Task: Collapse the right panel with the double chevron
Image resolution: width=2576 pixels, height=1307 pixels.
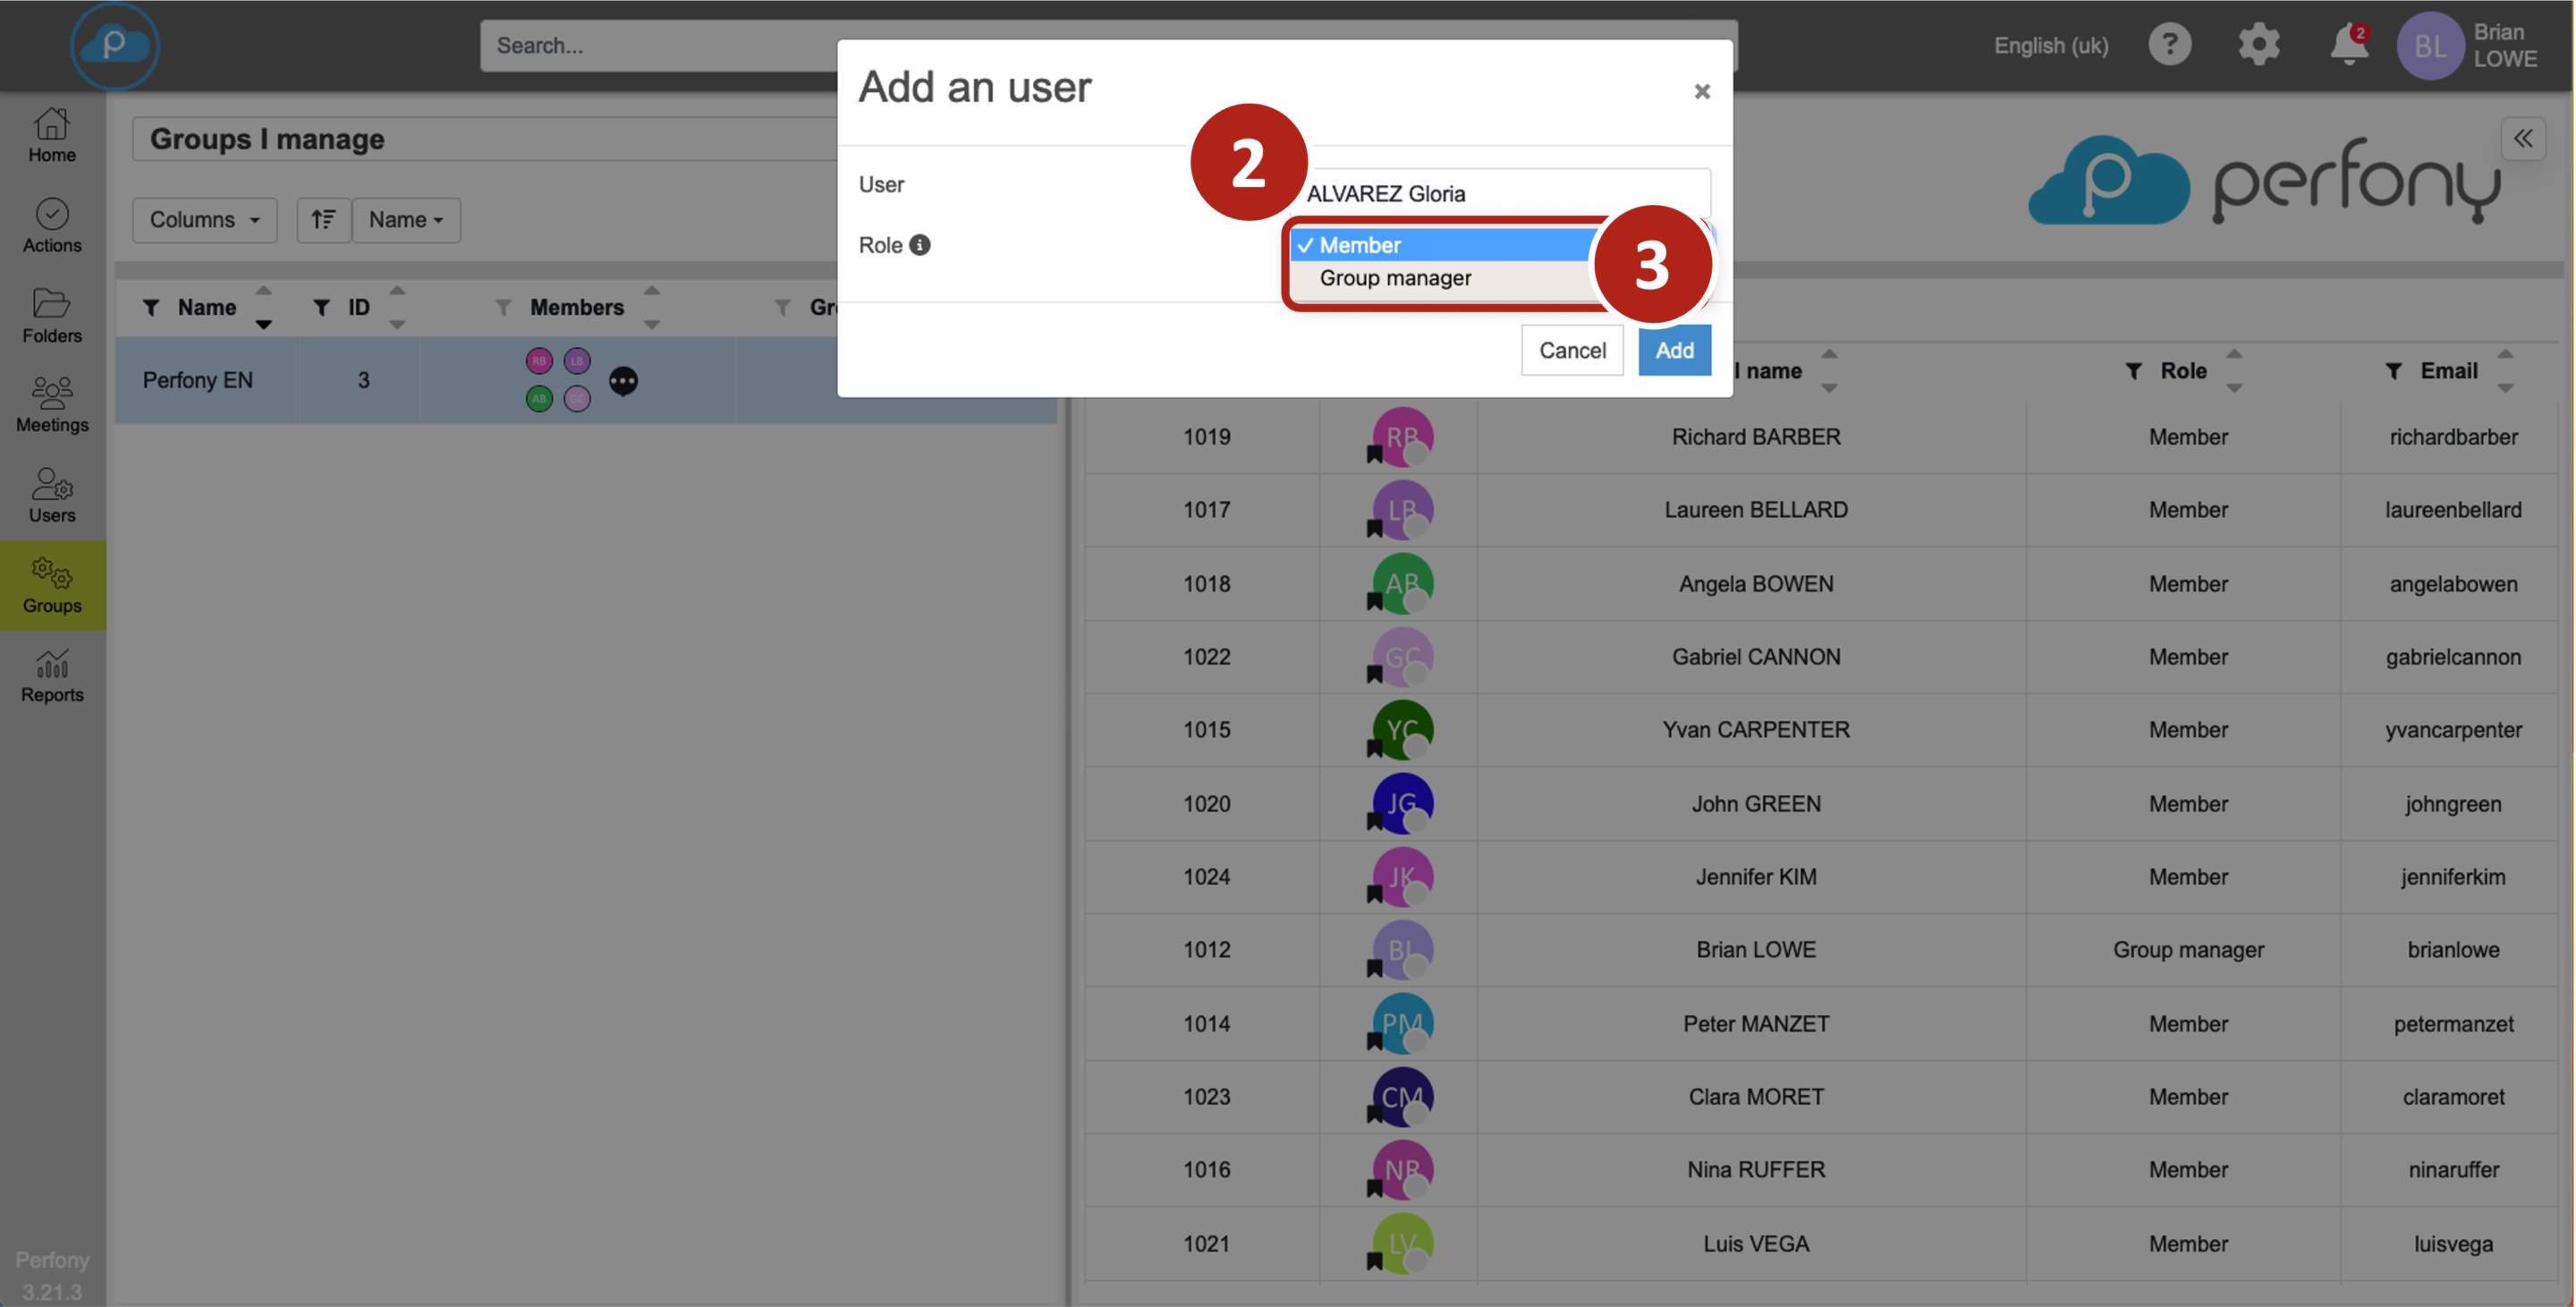Action: point(2522,139)
